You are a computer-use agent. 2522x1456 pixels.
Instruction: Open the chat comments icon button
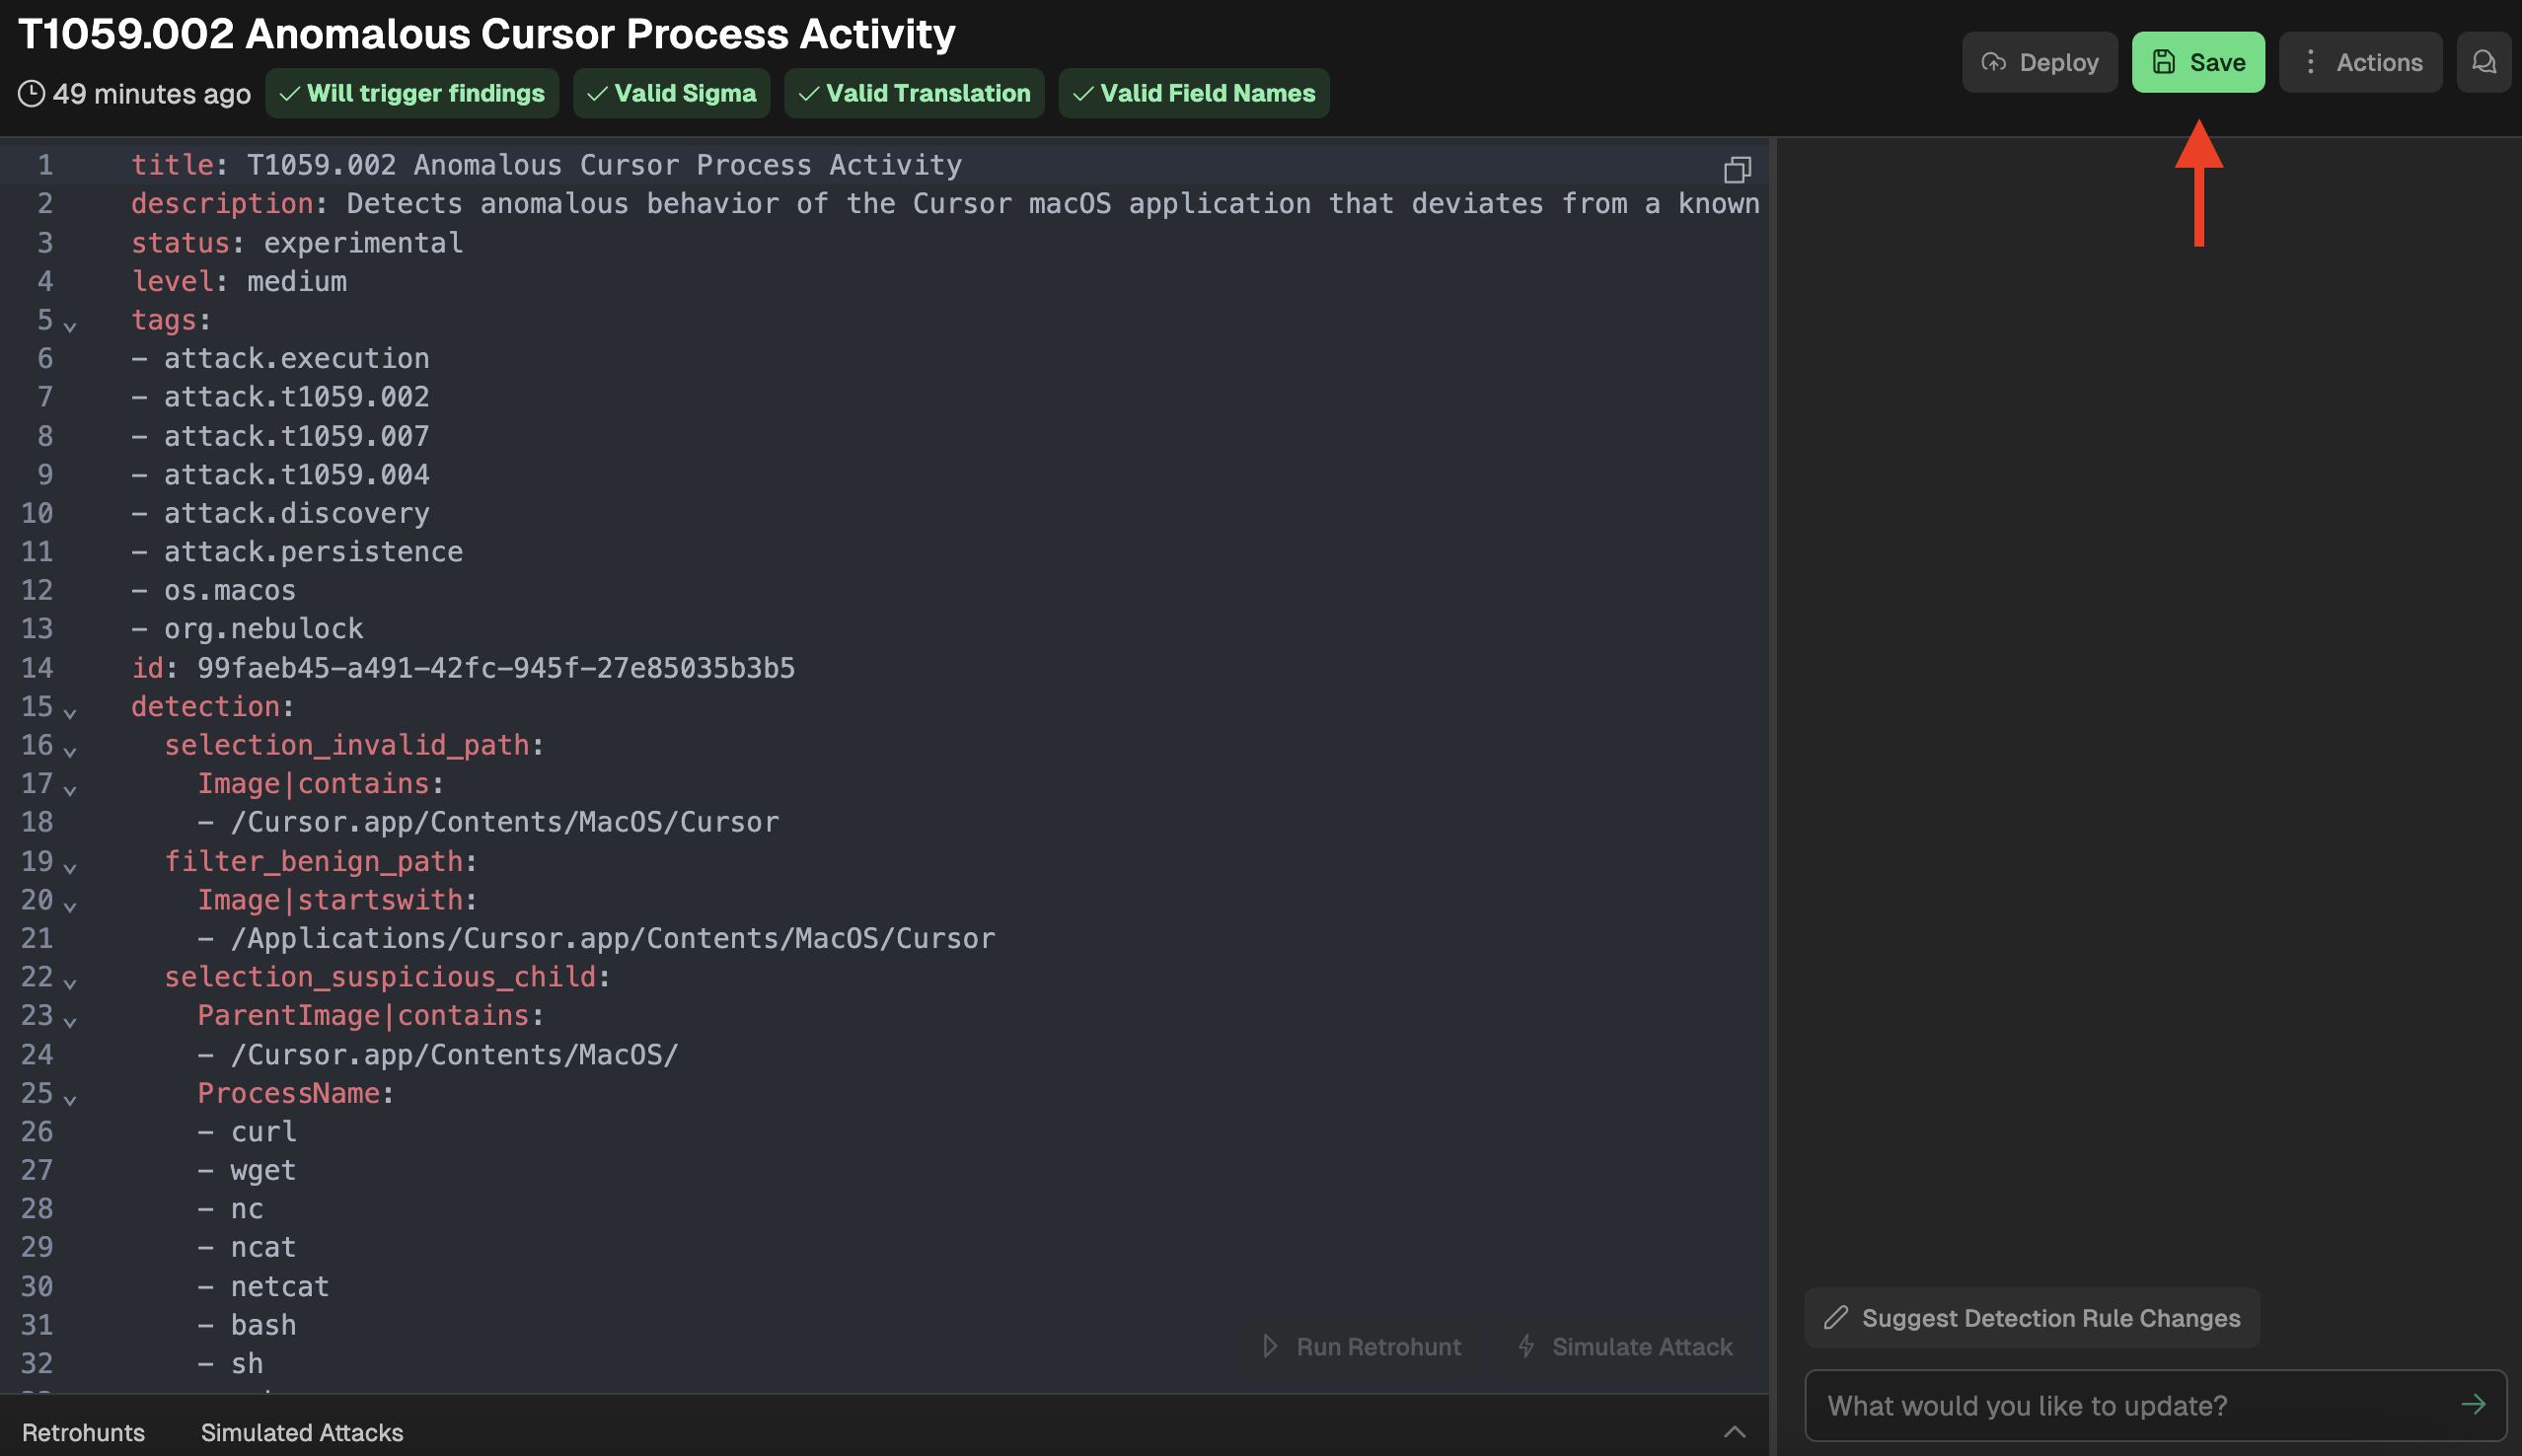(2483, 62)
